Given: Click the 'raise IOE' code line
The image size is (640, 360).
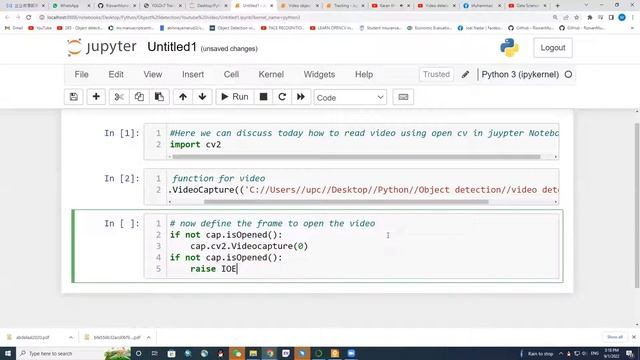Looking at the screenshot, I should point(213,269).
